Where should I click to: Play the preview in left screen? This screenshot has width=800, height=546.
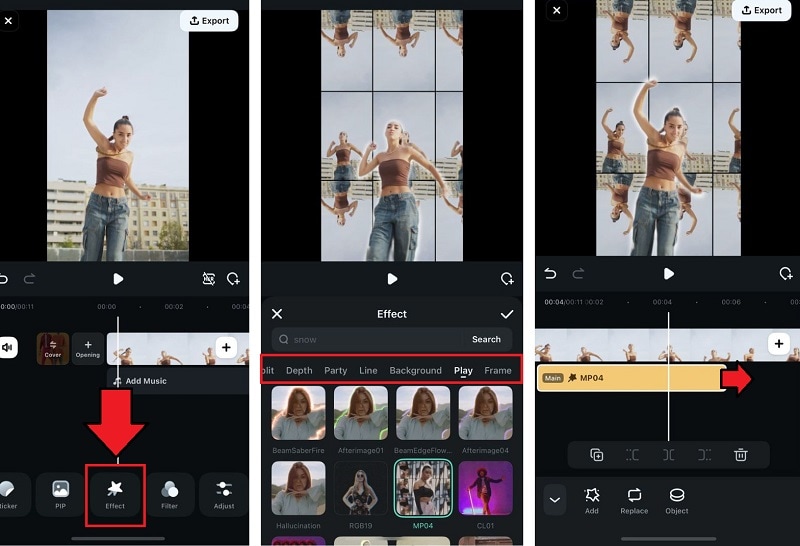tap(118, 279)
